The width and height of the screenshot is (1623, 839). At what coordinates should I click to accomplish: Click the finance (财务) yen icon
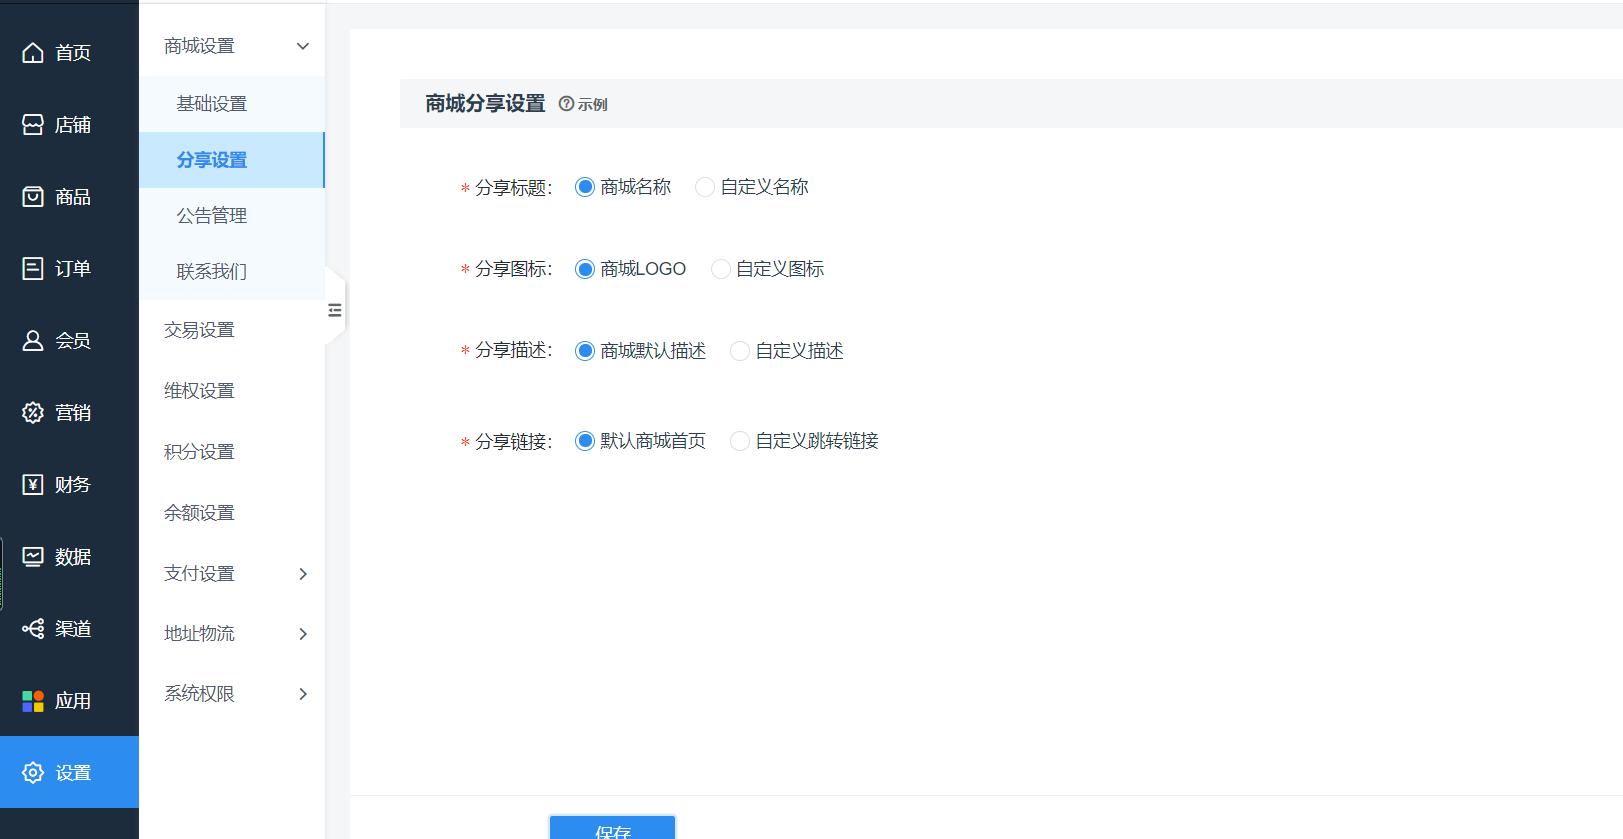[33, 485]
